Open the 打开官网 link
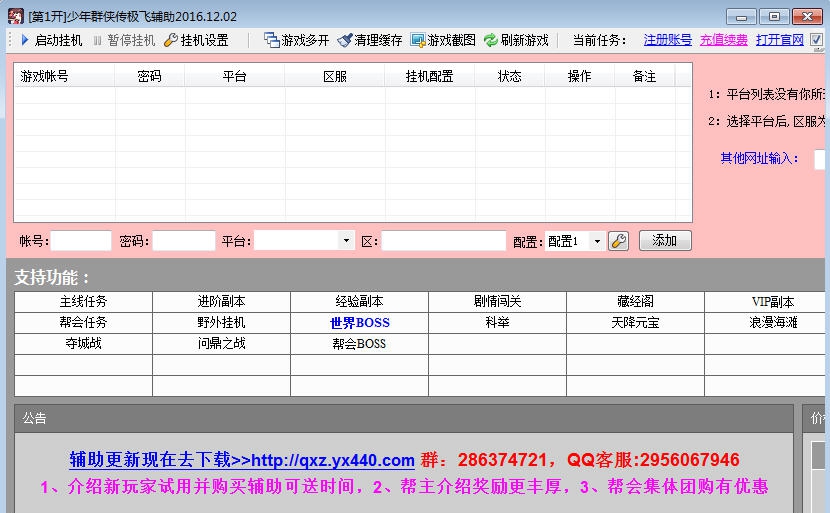This screenshot has width=830, height=513. (x=780, y=40)
